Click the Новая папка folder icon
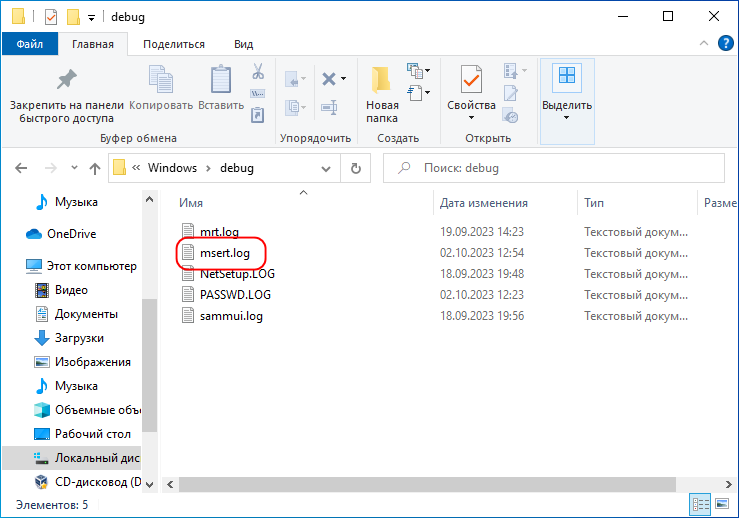 point(381,79)
